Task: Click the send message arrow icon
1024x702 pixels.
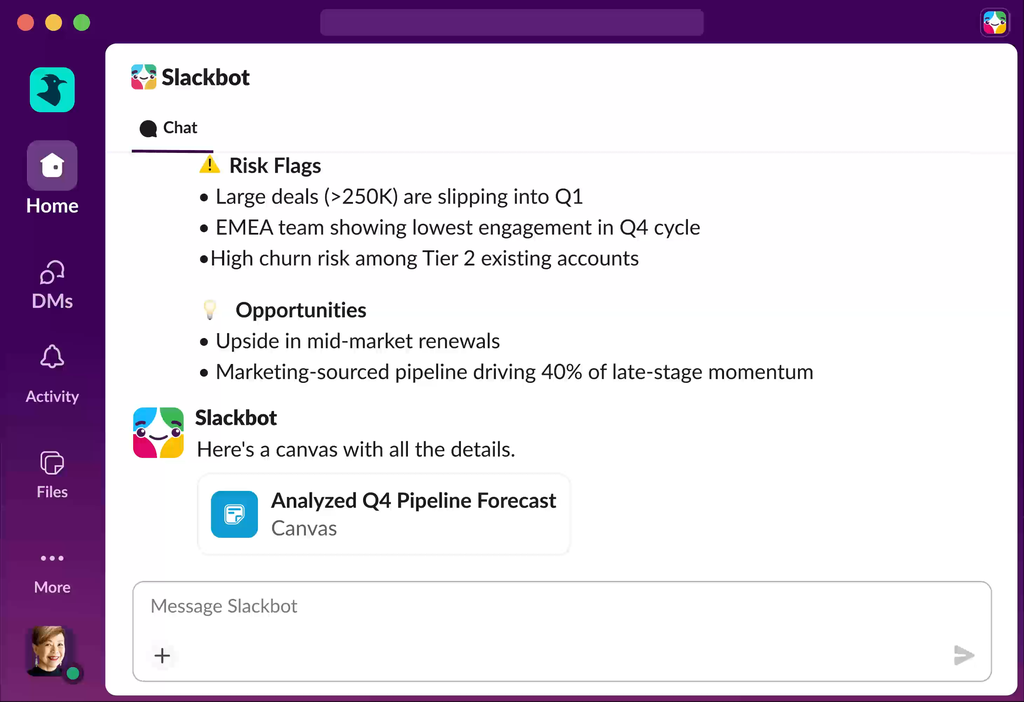Action: click(963, 656)
